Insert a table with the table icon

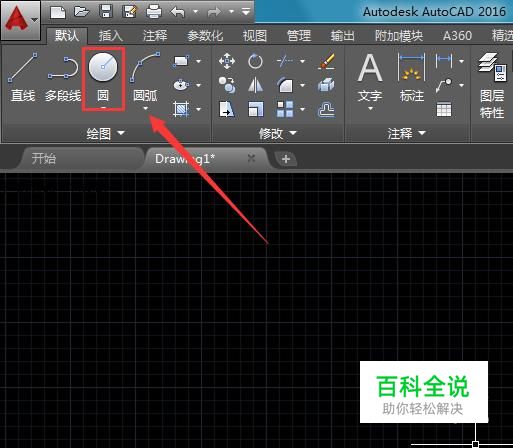click(x=444, y=109)
